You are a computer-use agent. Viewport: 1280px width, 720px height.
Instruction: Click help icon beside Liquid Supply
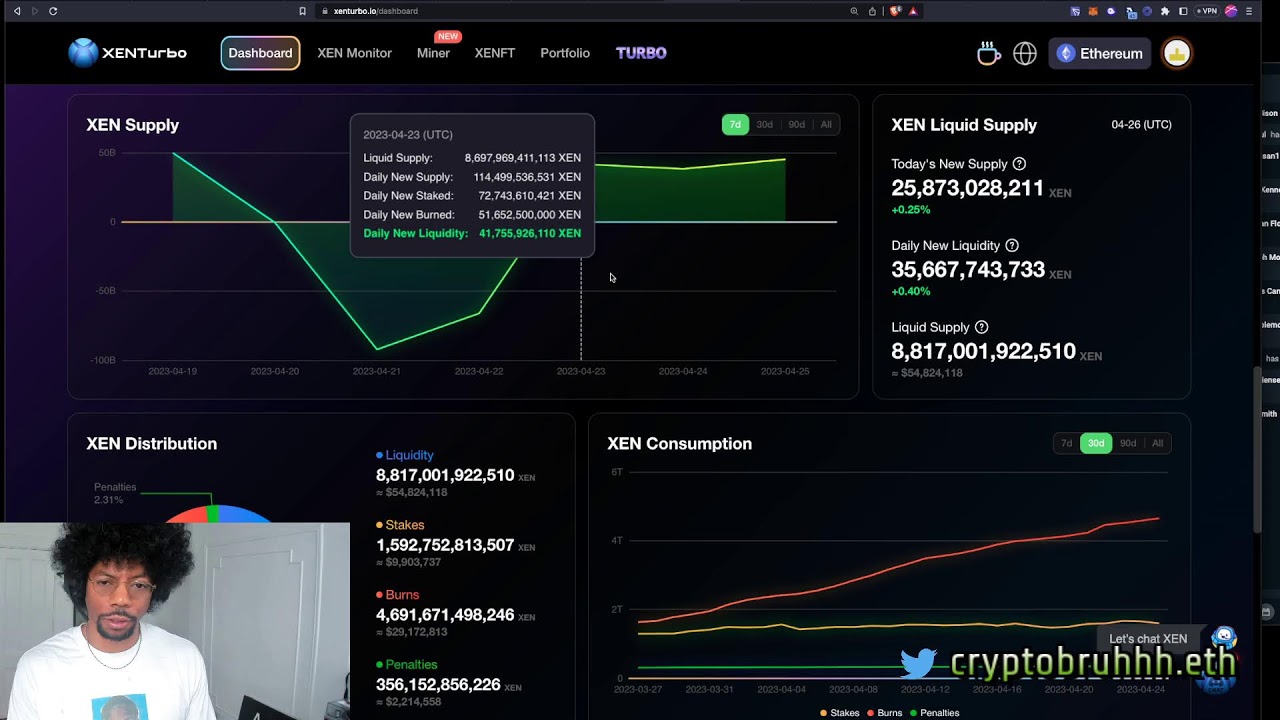pyautogui.click(x=981, y=327)
